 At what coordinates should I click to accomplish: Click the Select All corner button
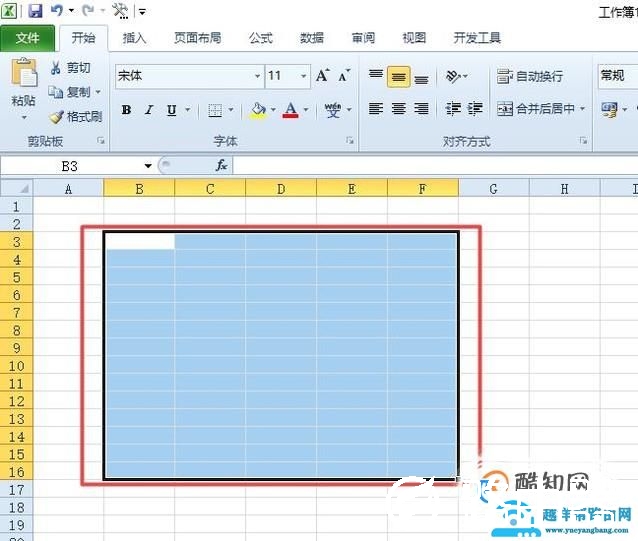(x=17, y=188)
